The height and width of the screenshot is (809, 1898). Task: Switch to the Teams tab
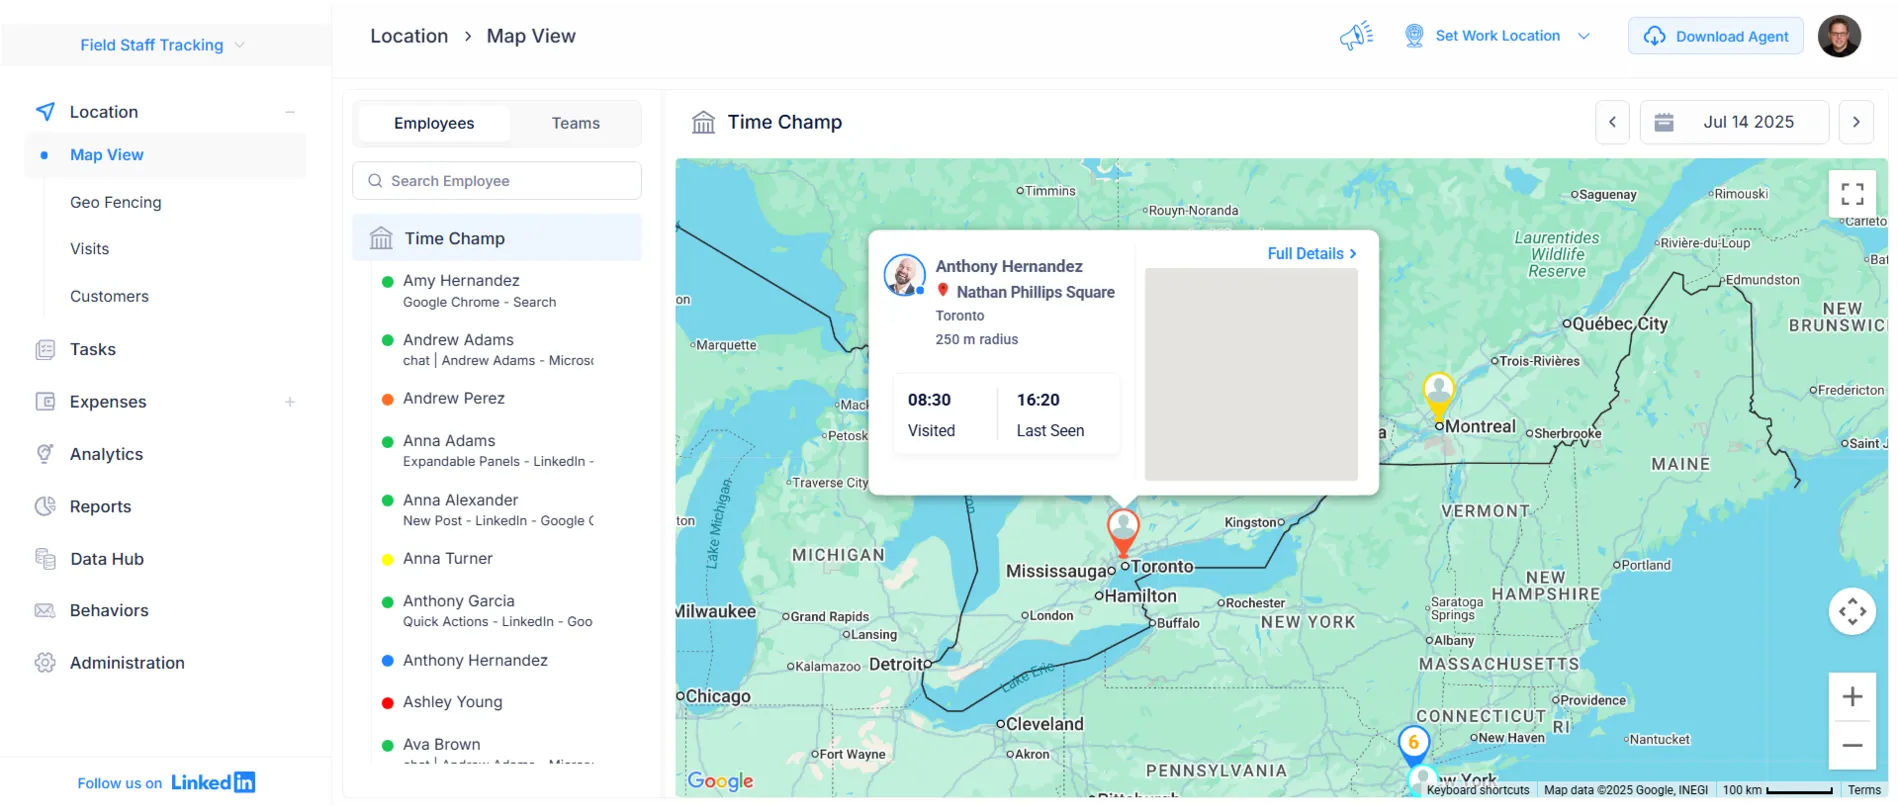coord(576,123)
